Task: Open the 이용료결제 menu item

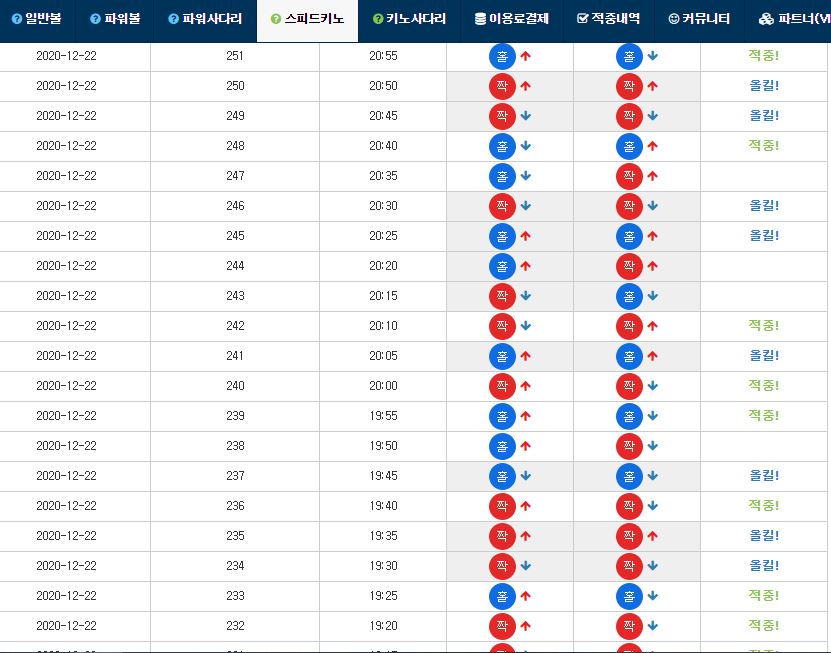Action: [x=511, y=19]
